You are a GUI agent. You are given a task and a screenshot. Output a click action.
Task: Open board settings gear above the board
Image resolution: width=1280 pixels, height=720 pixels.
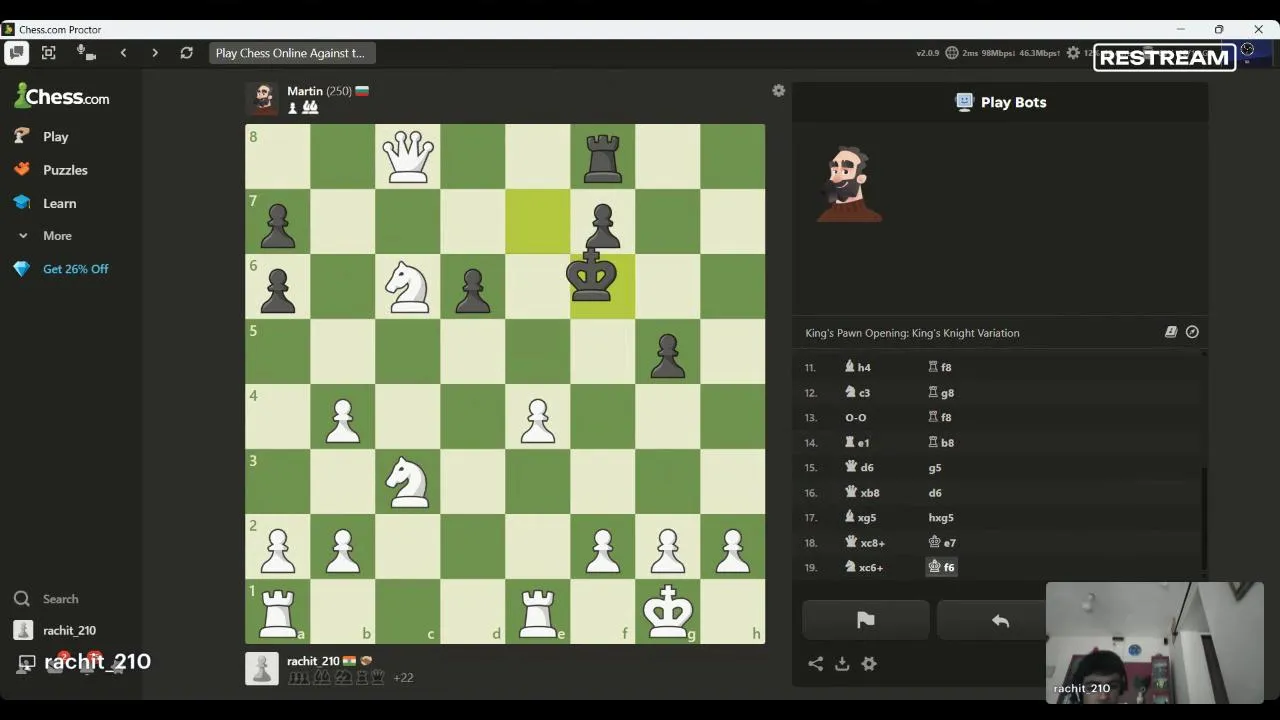click(x=779, y=91)
